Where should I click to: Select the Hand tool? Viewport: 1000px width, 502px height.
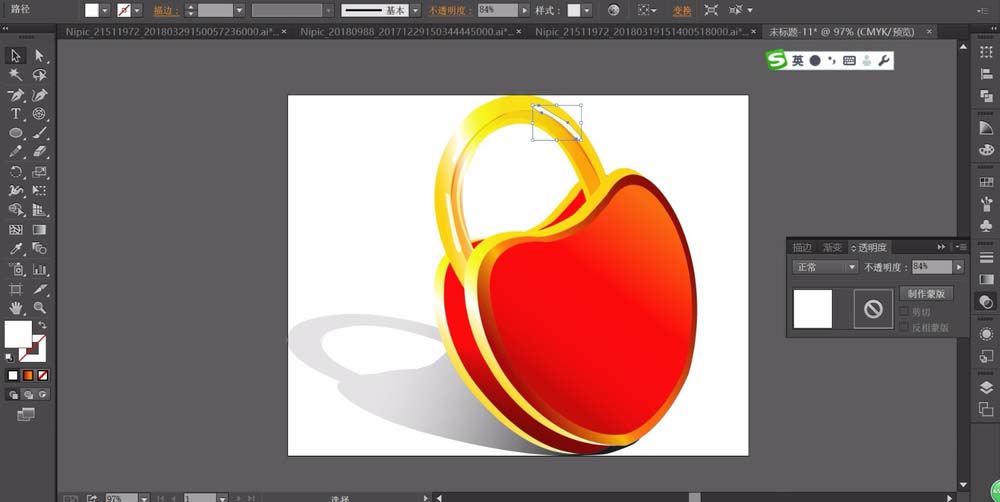[x=16, y=308]
